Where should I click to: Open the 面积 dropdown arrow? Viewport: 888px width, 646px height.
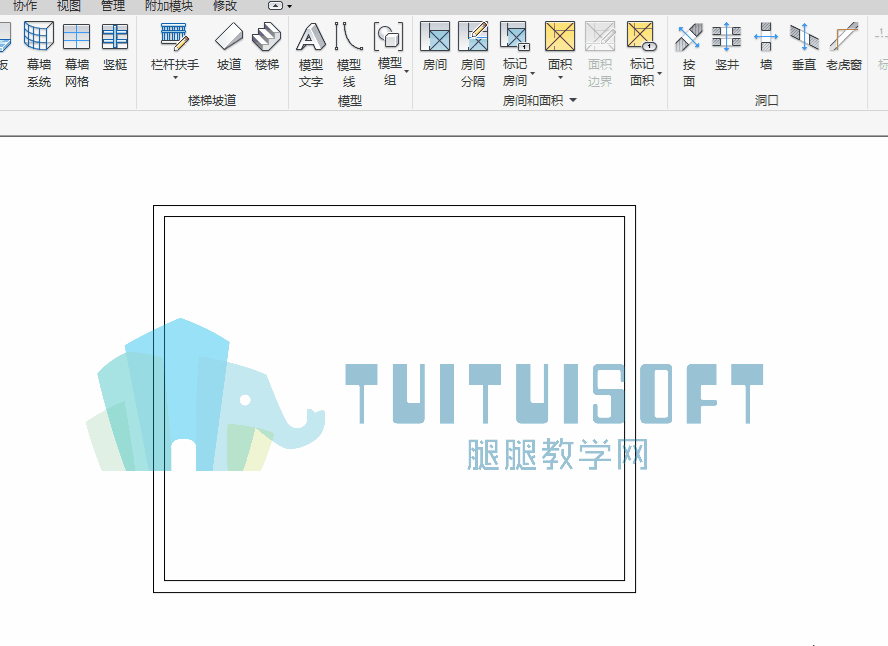tap(560, 78)
